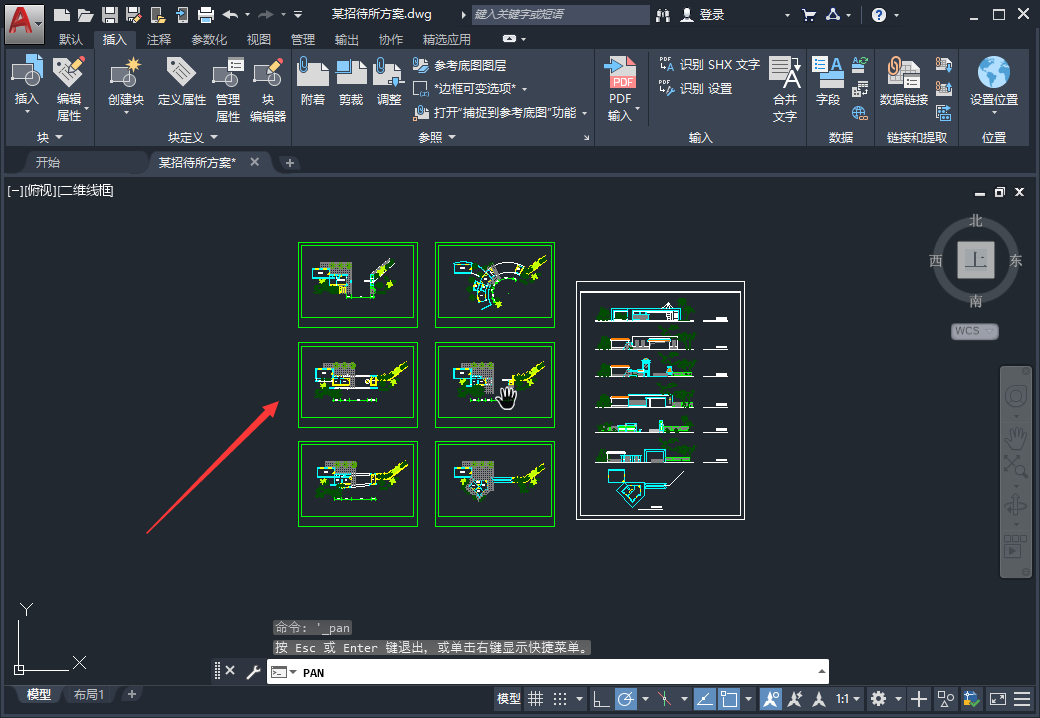Viewport: 1040px width, 718px height.
Task: Click the pan hand in navigation bar
Action: (x=1015, y=438)
